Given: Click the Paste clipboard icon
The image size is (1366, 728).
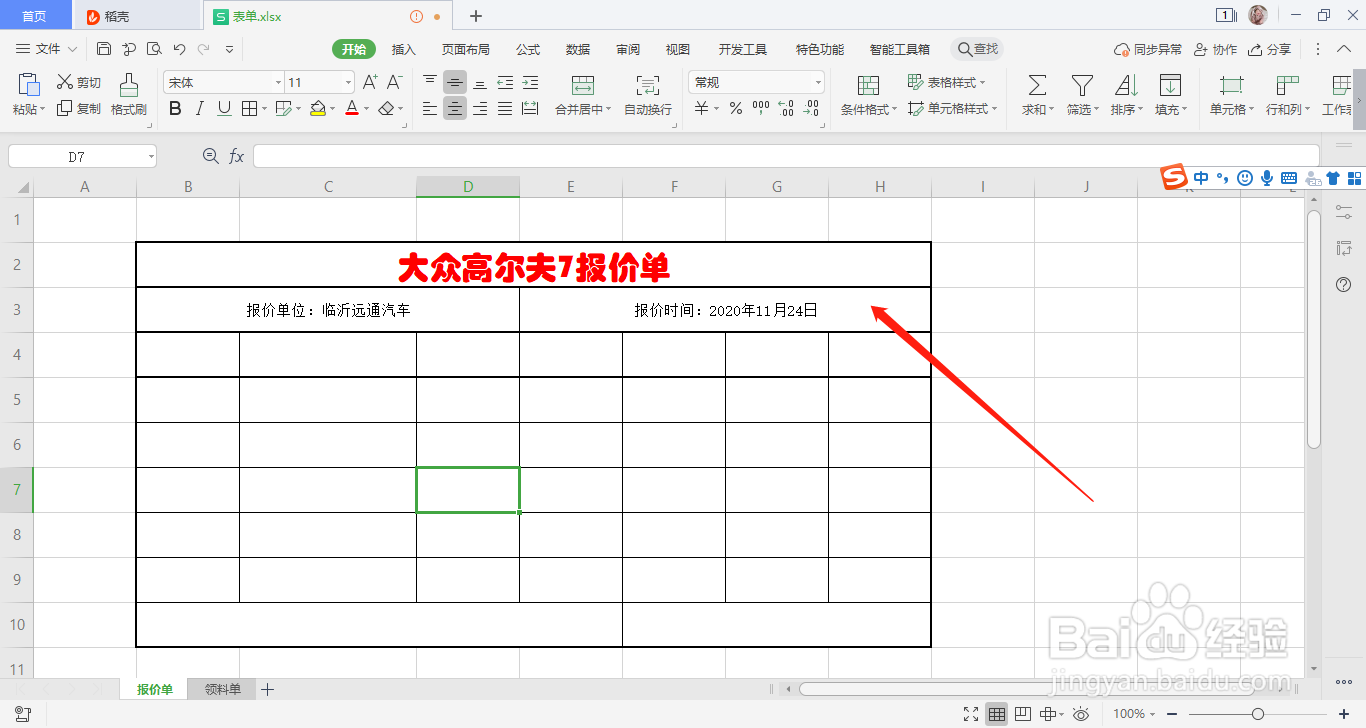Looking at the screenshot, I should [29, 85].
